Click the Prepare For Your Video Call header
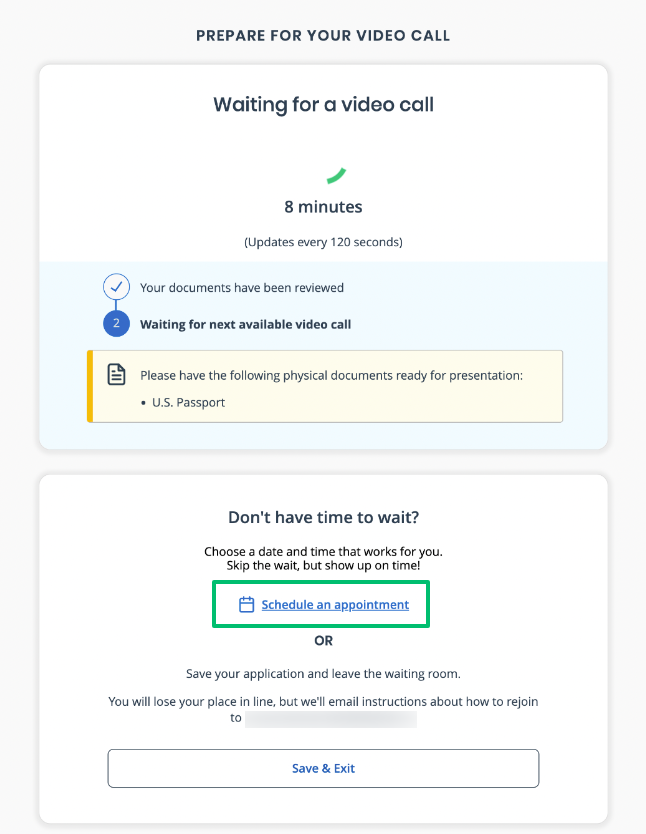Screen dimensions: 646x834 (x=323, y=36)
